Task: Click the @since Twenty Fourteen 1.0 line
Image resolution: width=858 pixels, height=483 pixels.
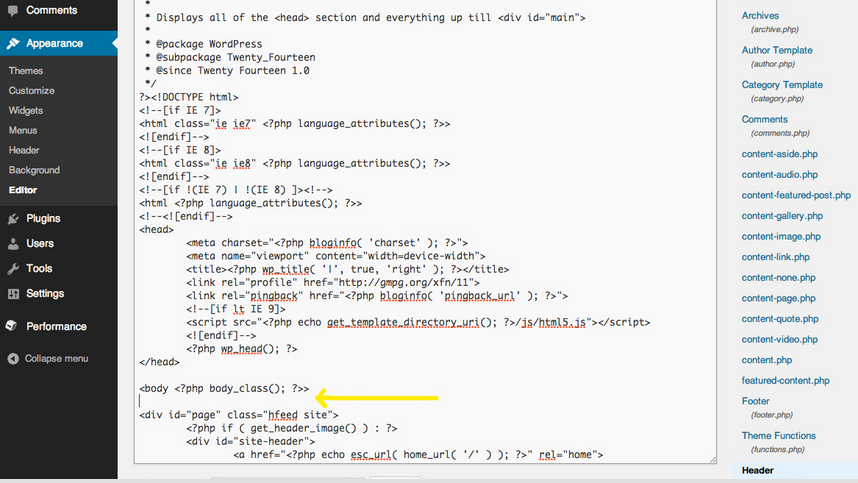Action: (x=227, y=71)
